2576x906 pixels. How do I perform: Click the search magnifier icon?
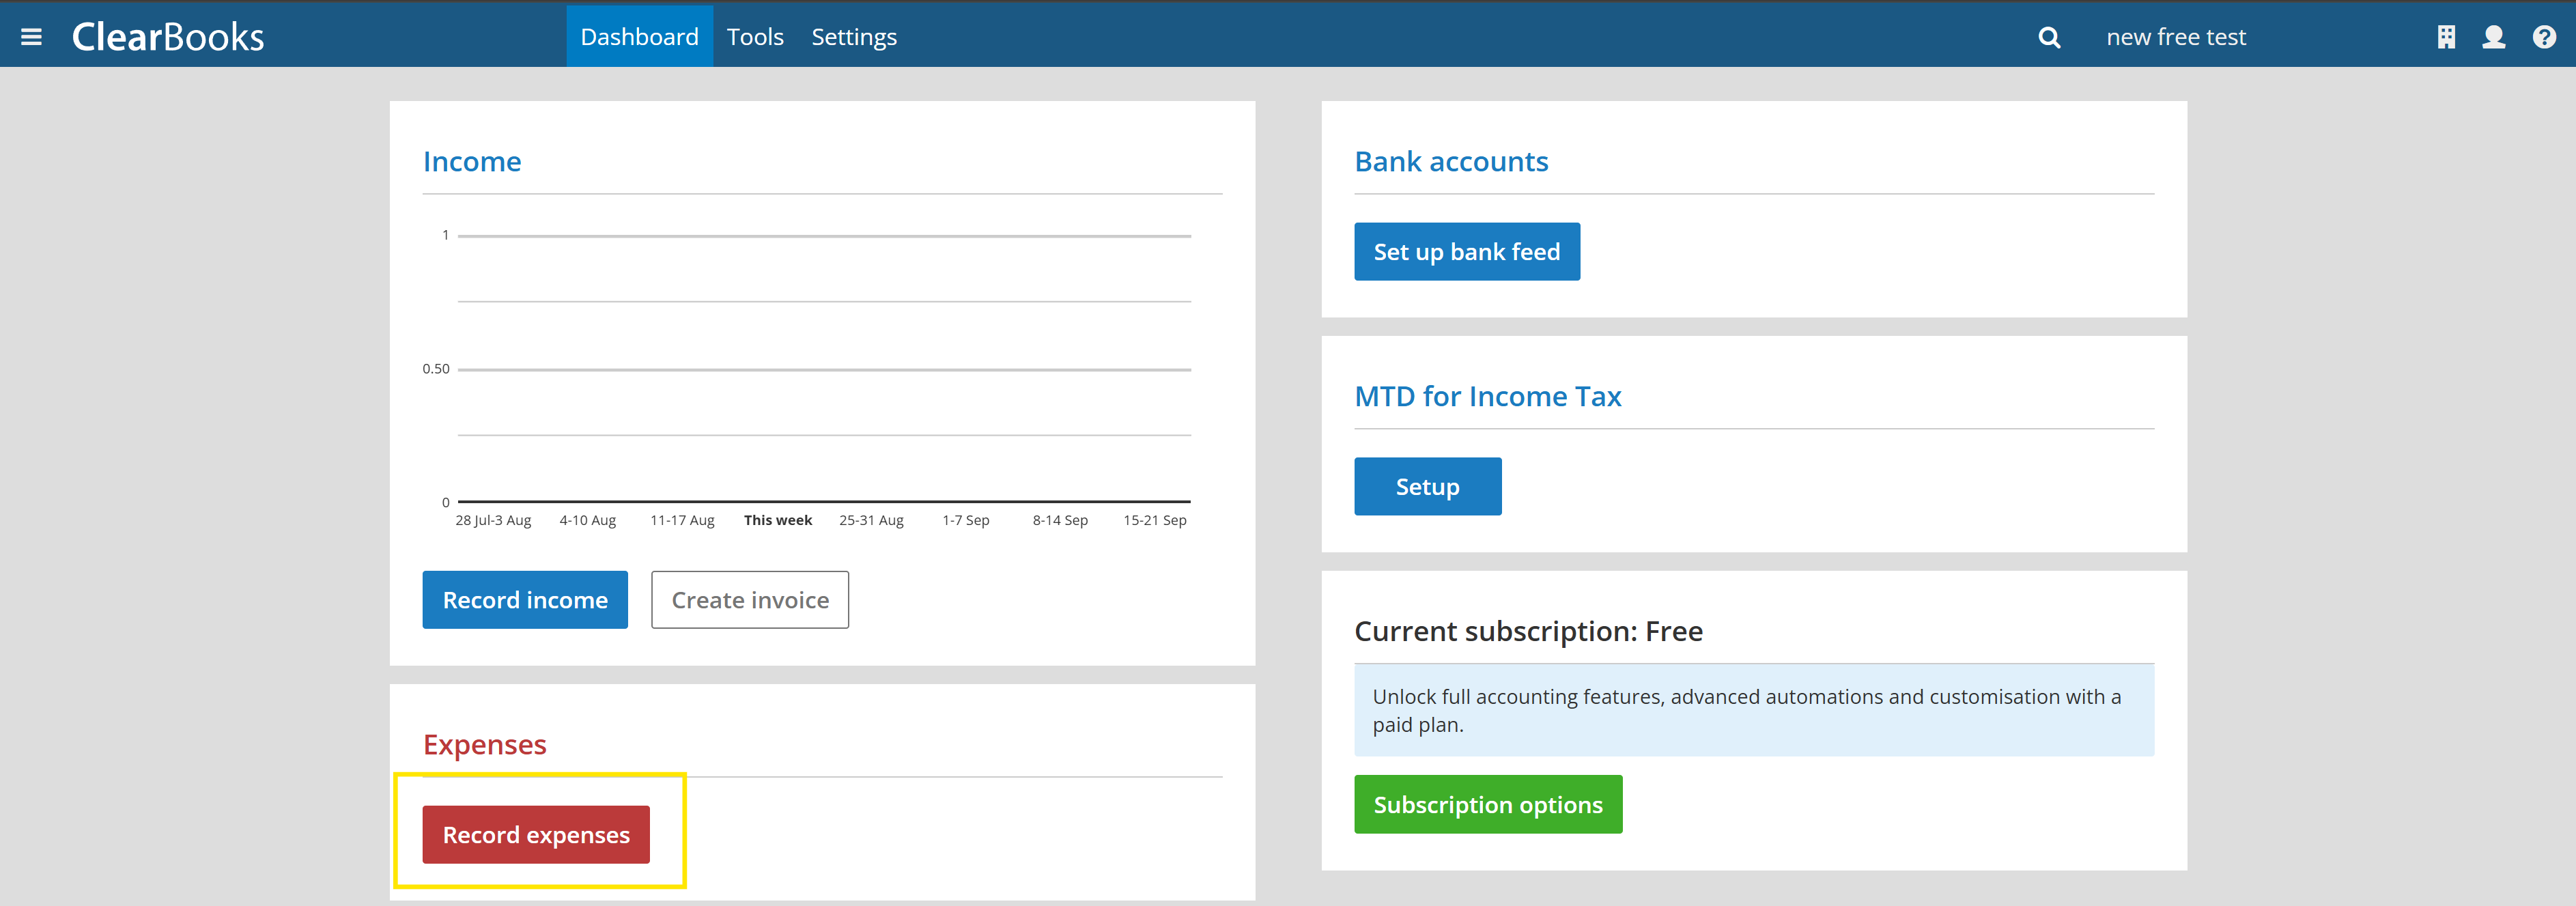pos(2049,37)
